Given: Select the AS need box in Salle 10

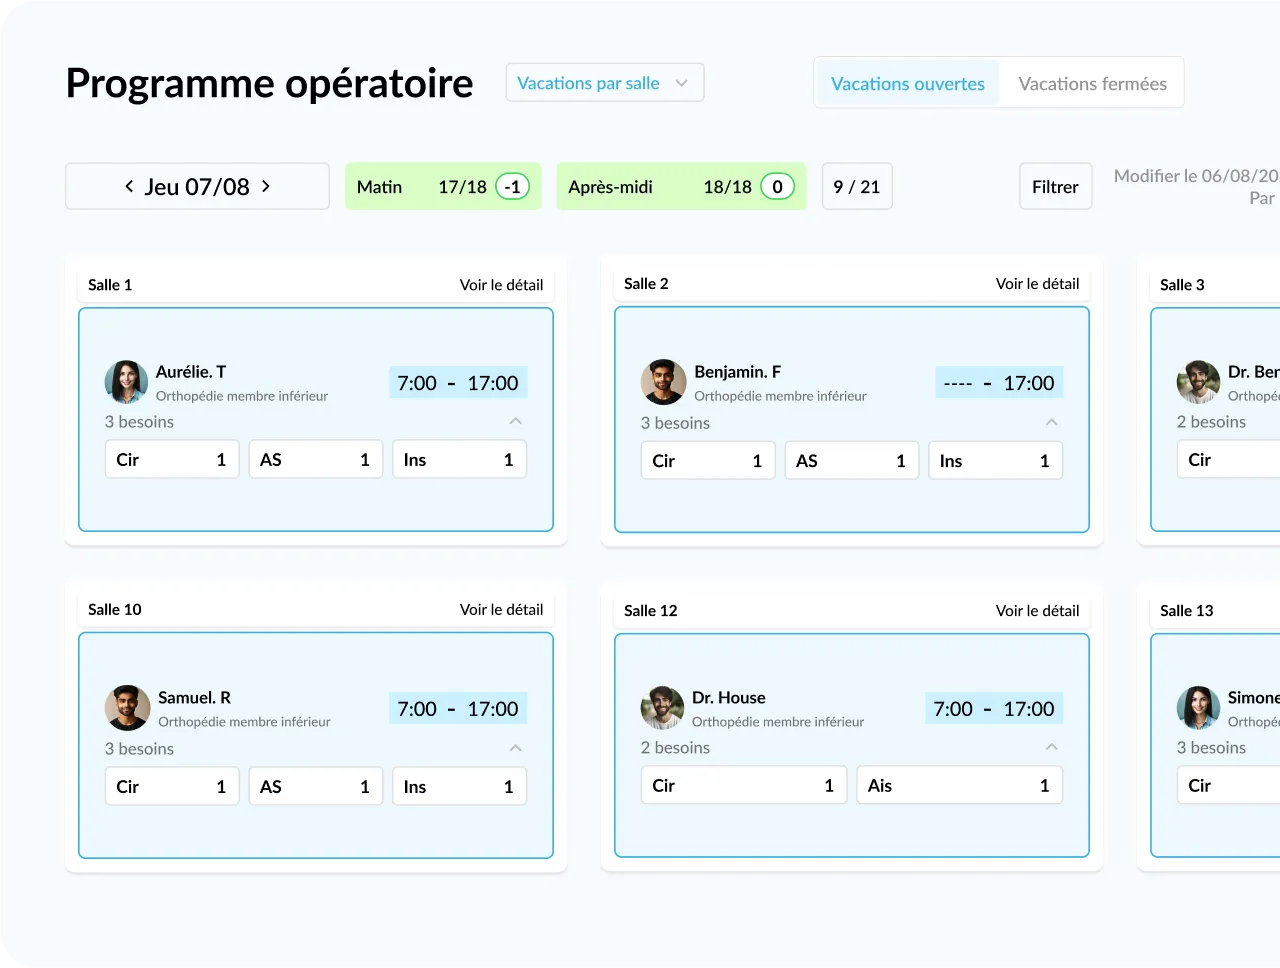Looking at the screenshot, I should click(x=316, y=787).
